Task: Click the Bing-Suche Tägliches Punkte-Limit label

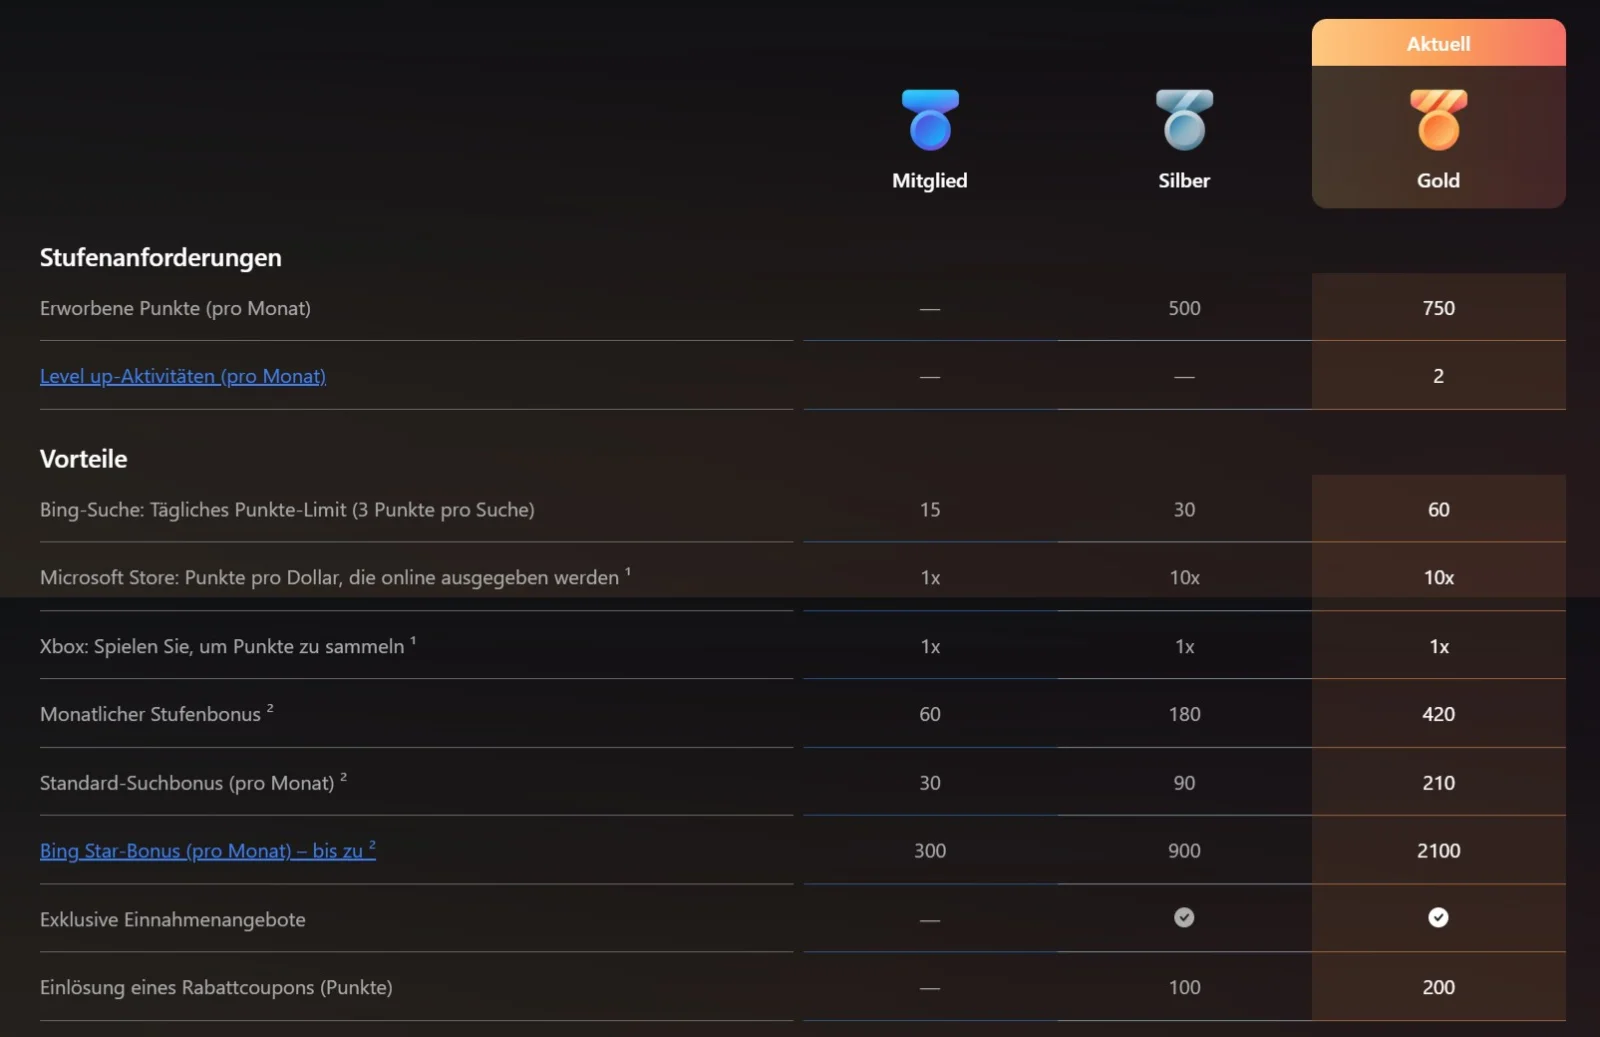Action: click(287, 509)
